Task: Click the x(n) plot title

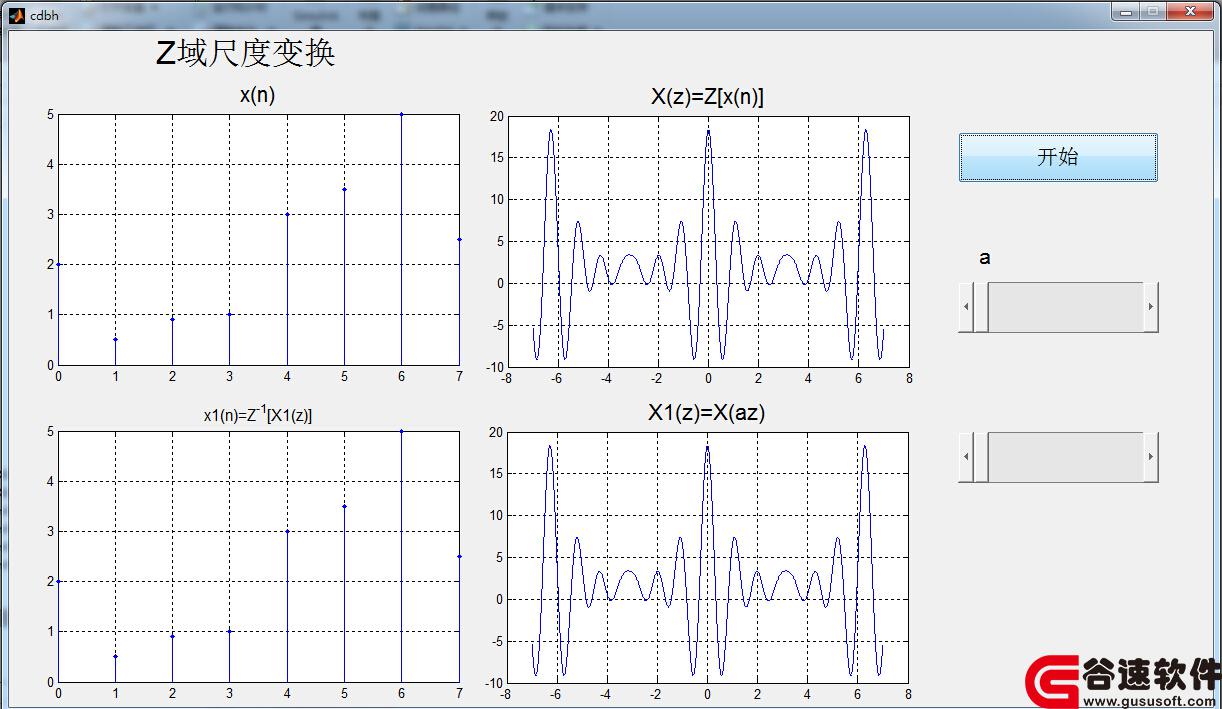Action: coord(258,95)
